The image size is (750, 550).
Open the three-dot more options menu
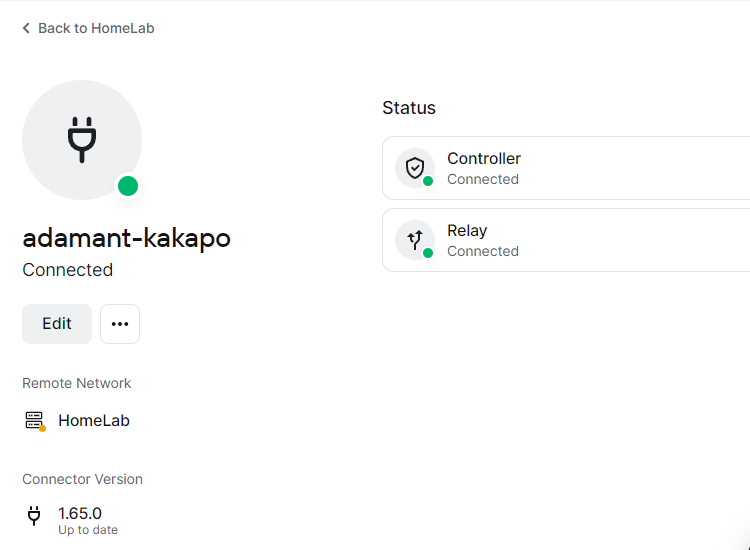pos(120,324)
